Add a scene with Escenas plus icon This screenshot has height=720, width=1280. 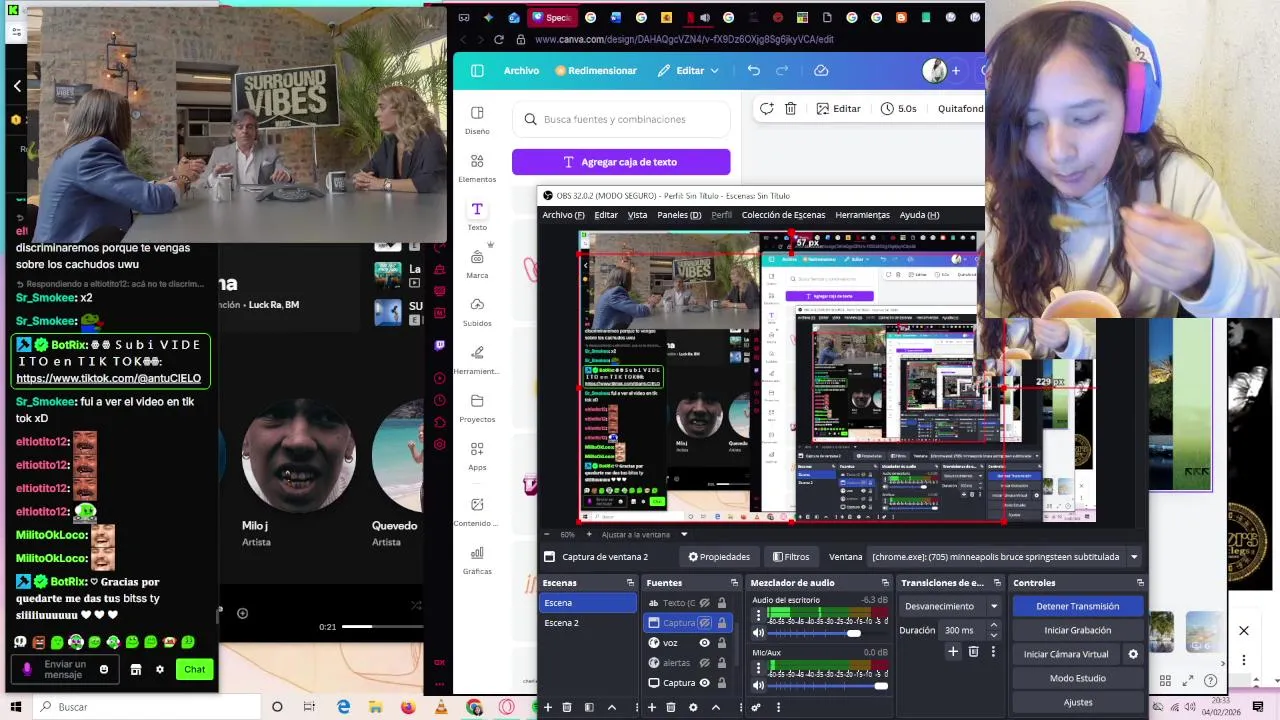[x=547, y=707]
